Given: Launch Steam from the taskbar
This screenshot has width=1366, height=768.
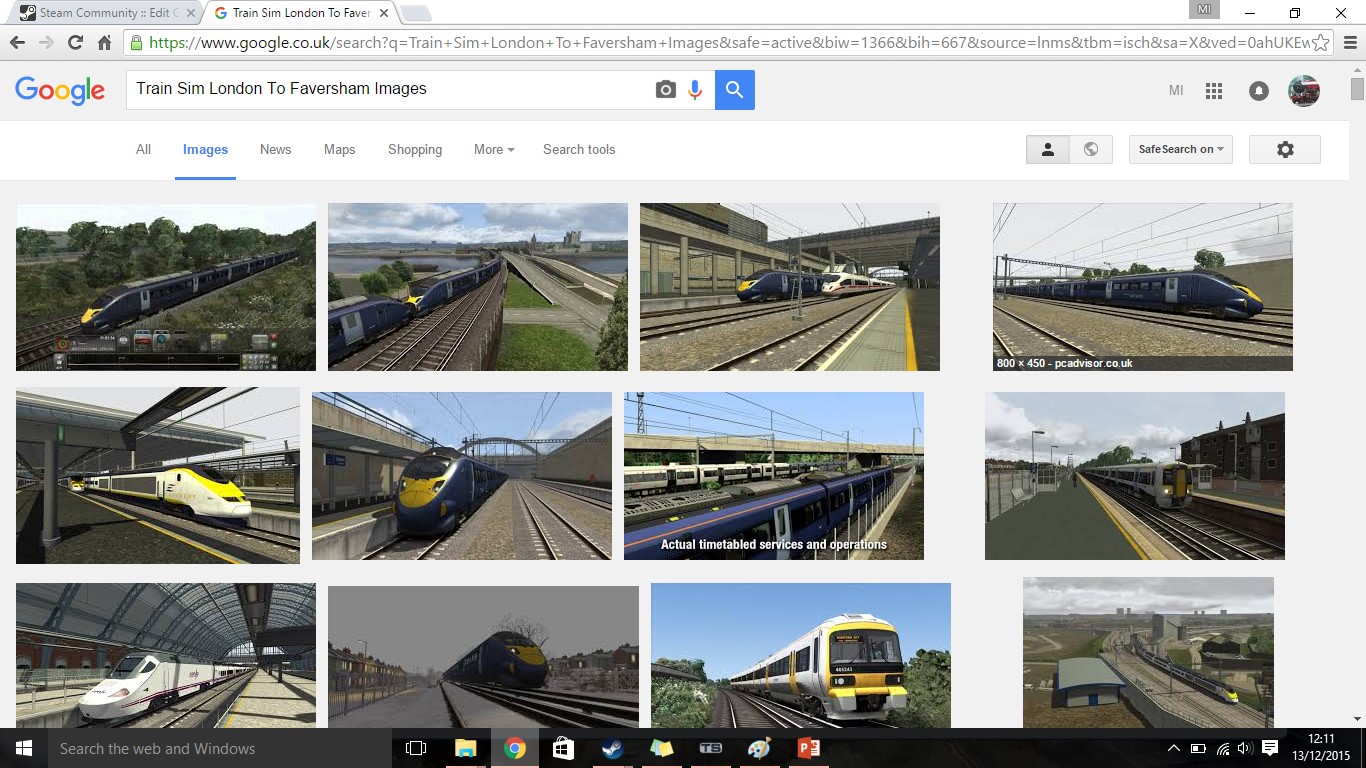Looking at the screenshot, I should pyautogui.click(x=612, y=748).
